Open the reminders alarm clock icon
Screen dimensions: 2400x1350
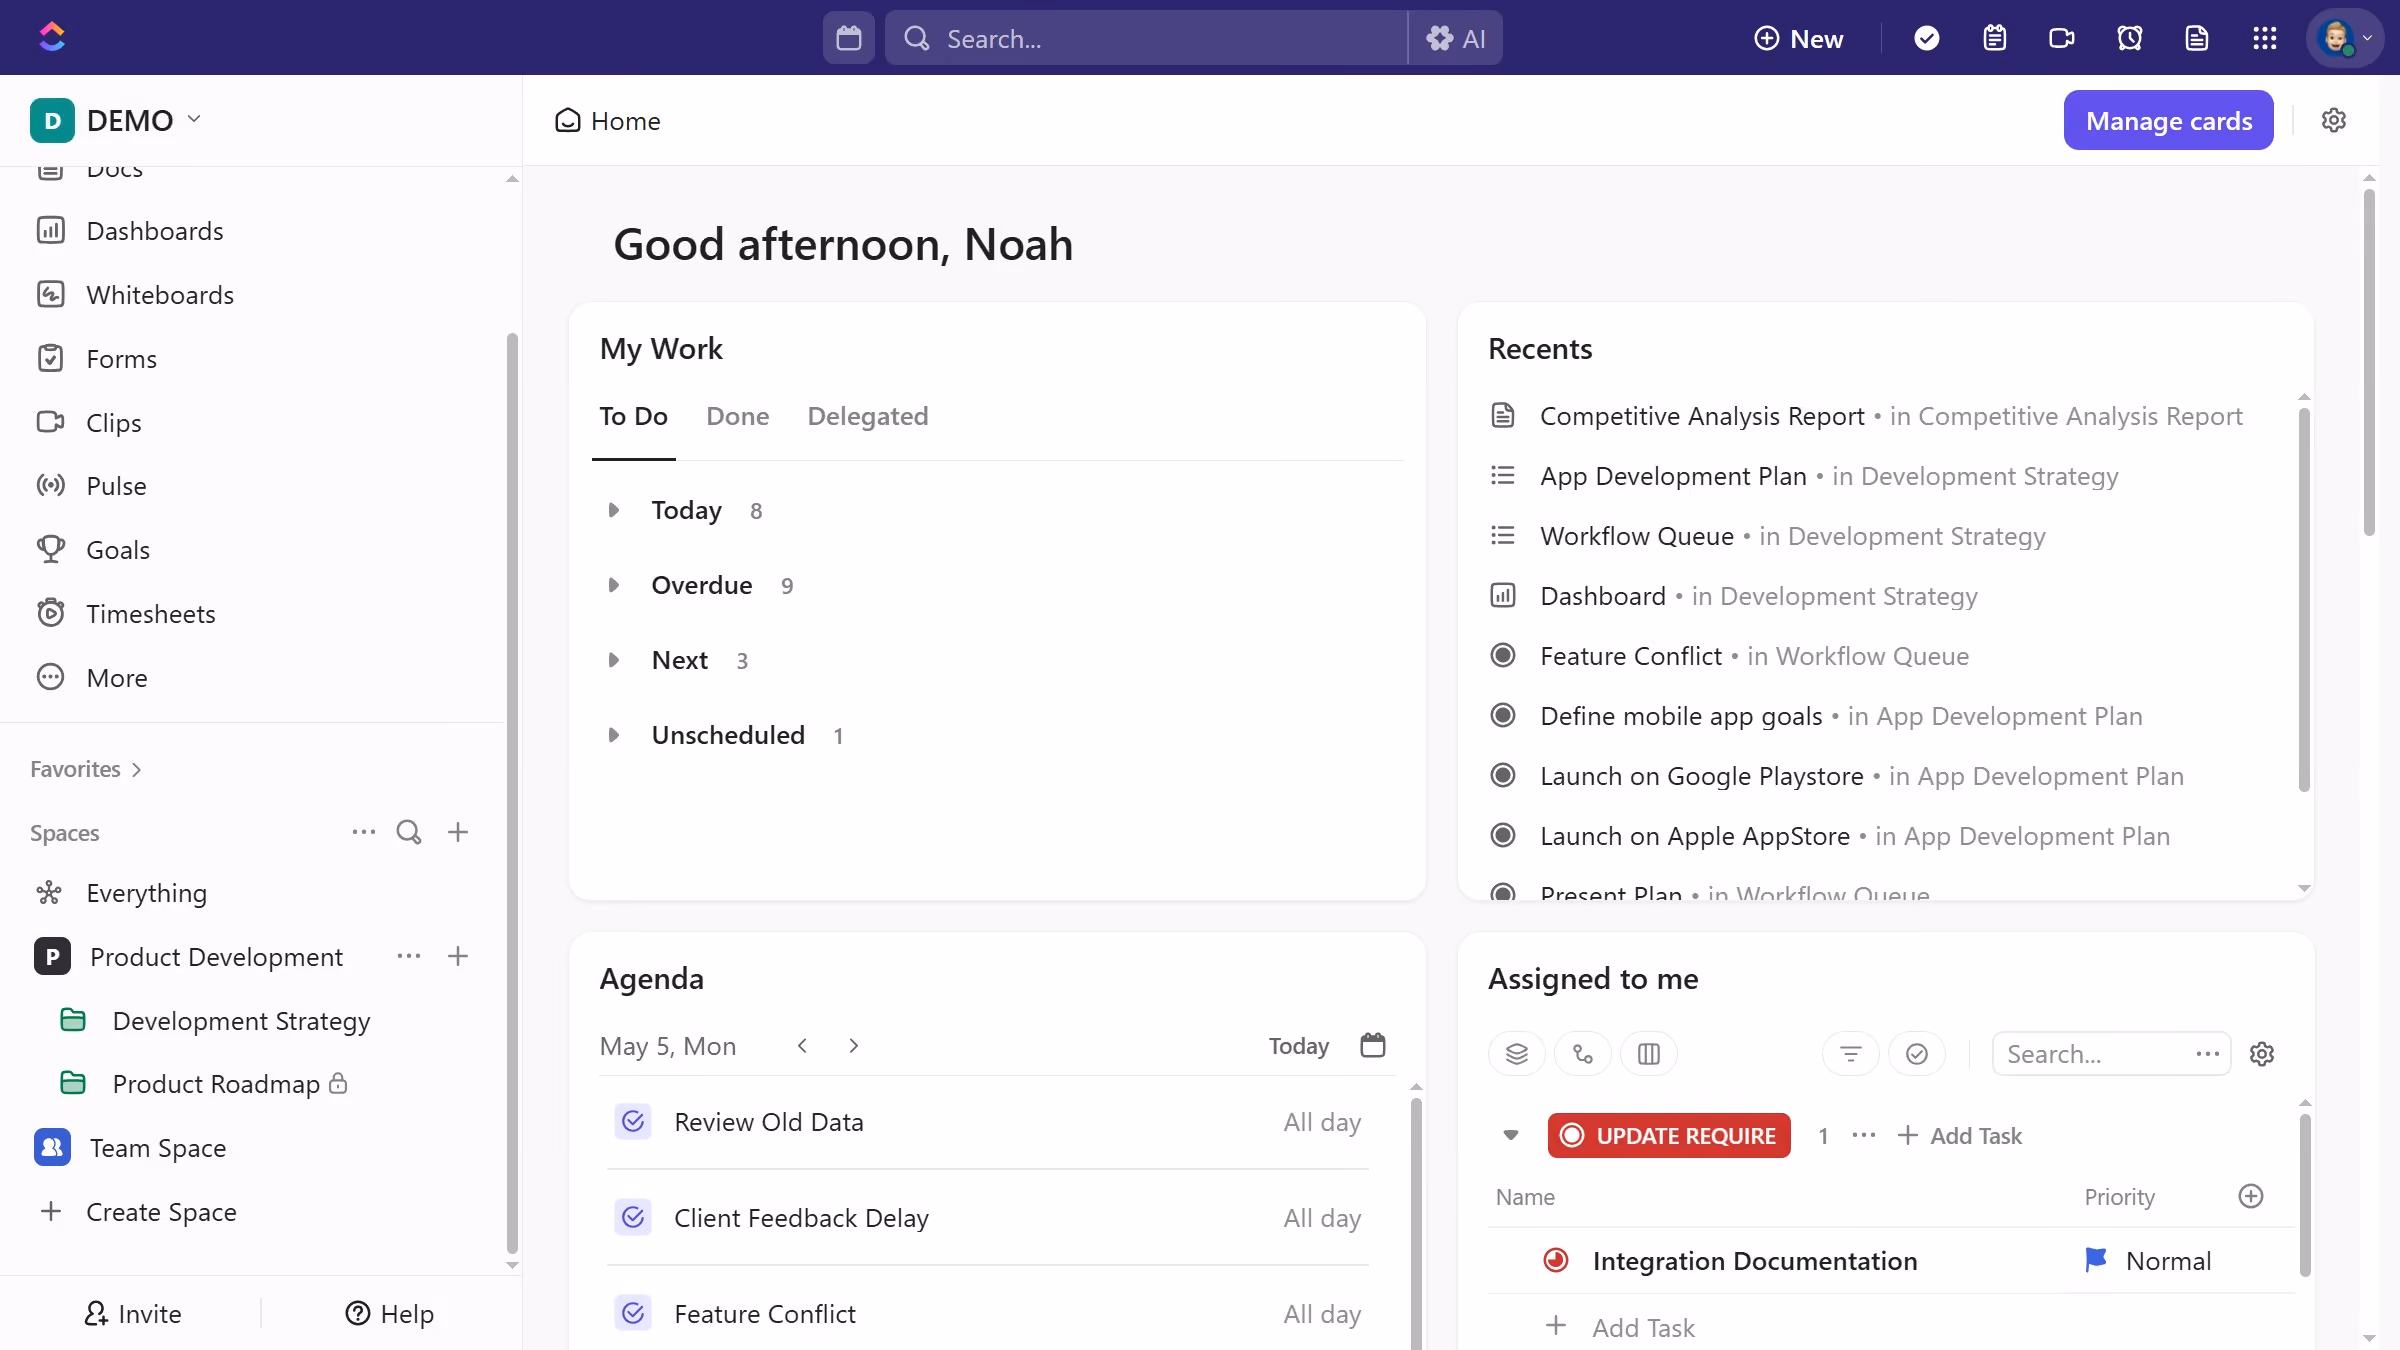click(x=2130, y=38)
